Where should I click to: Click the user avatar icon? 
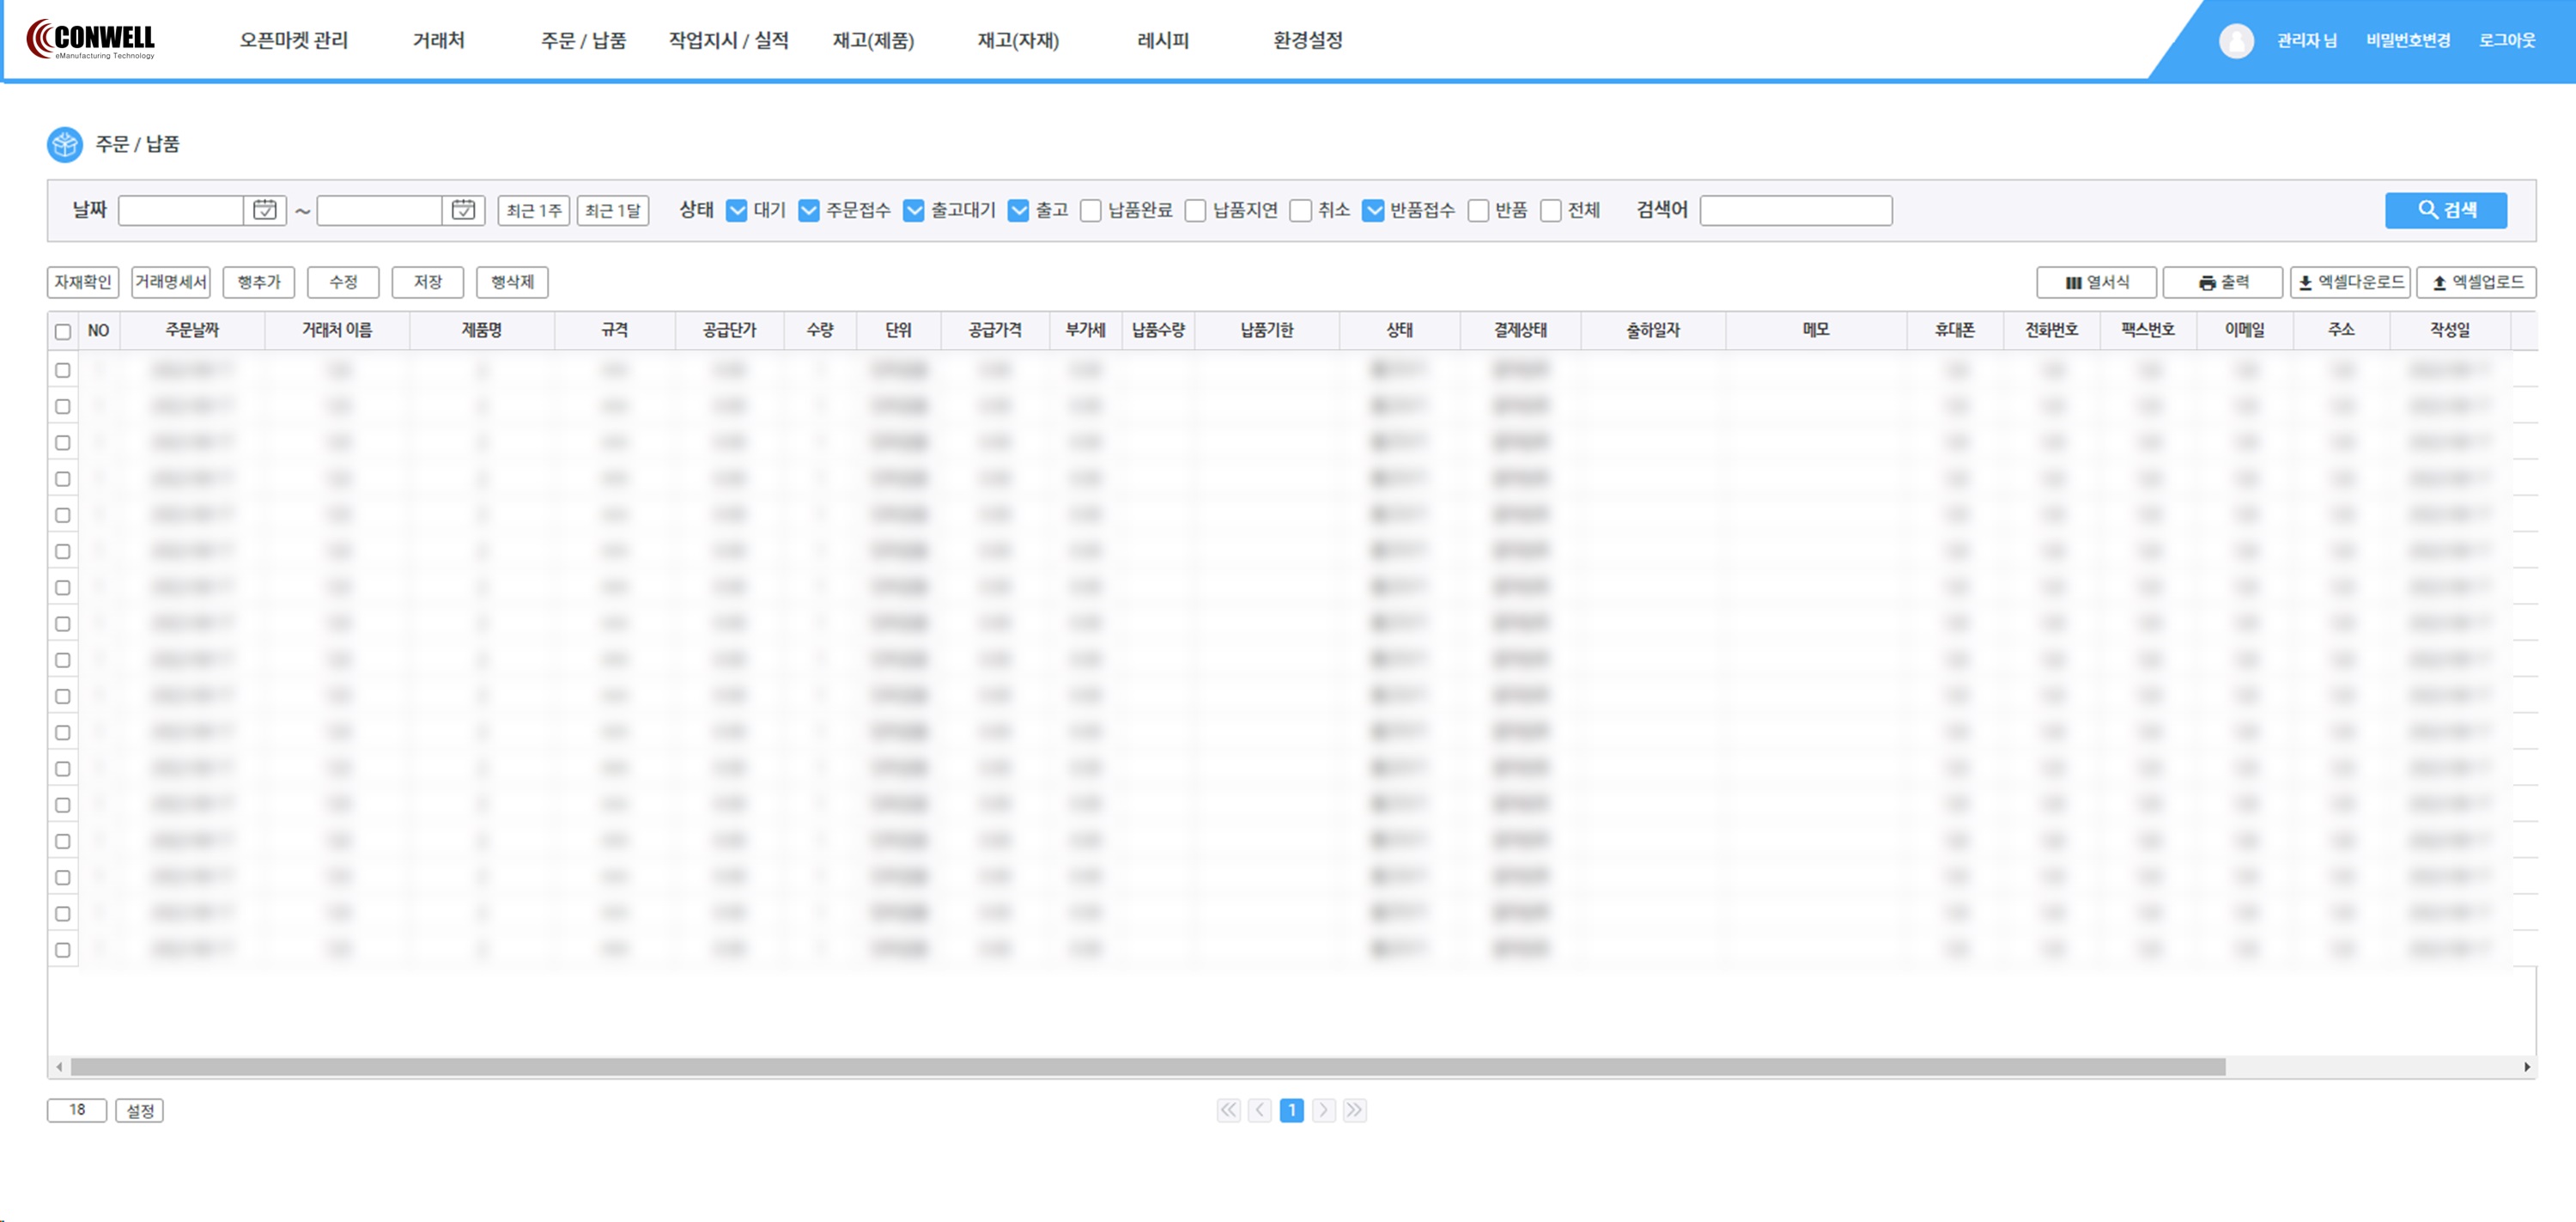2235,41
